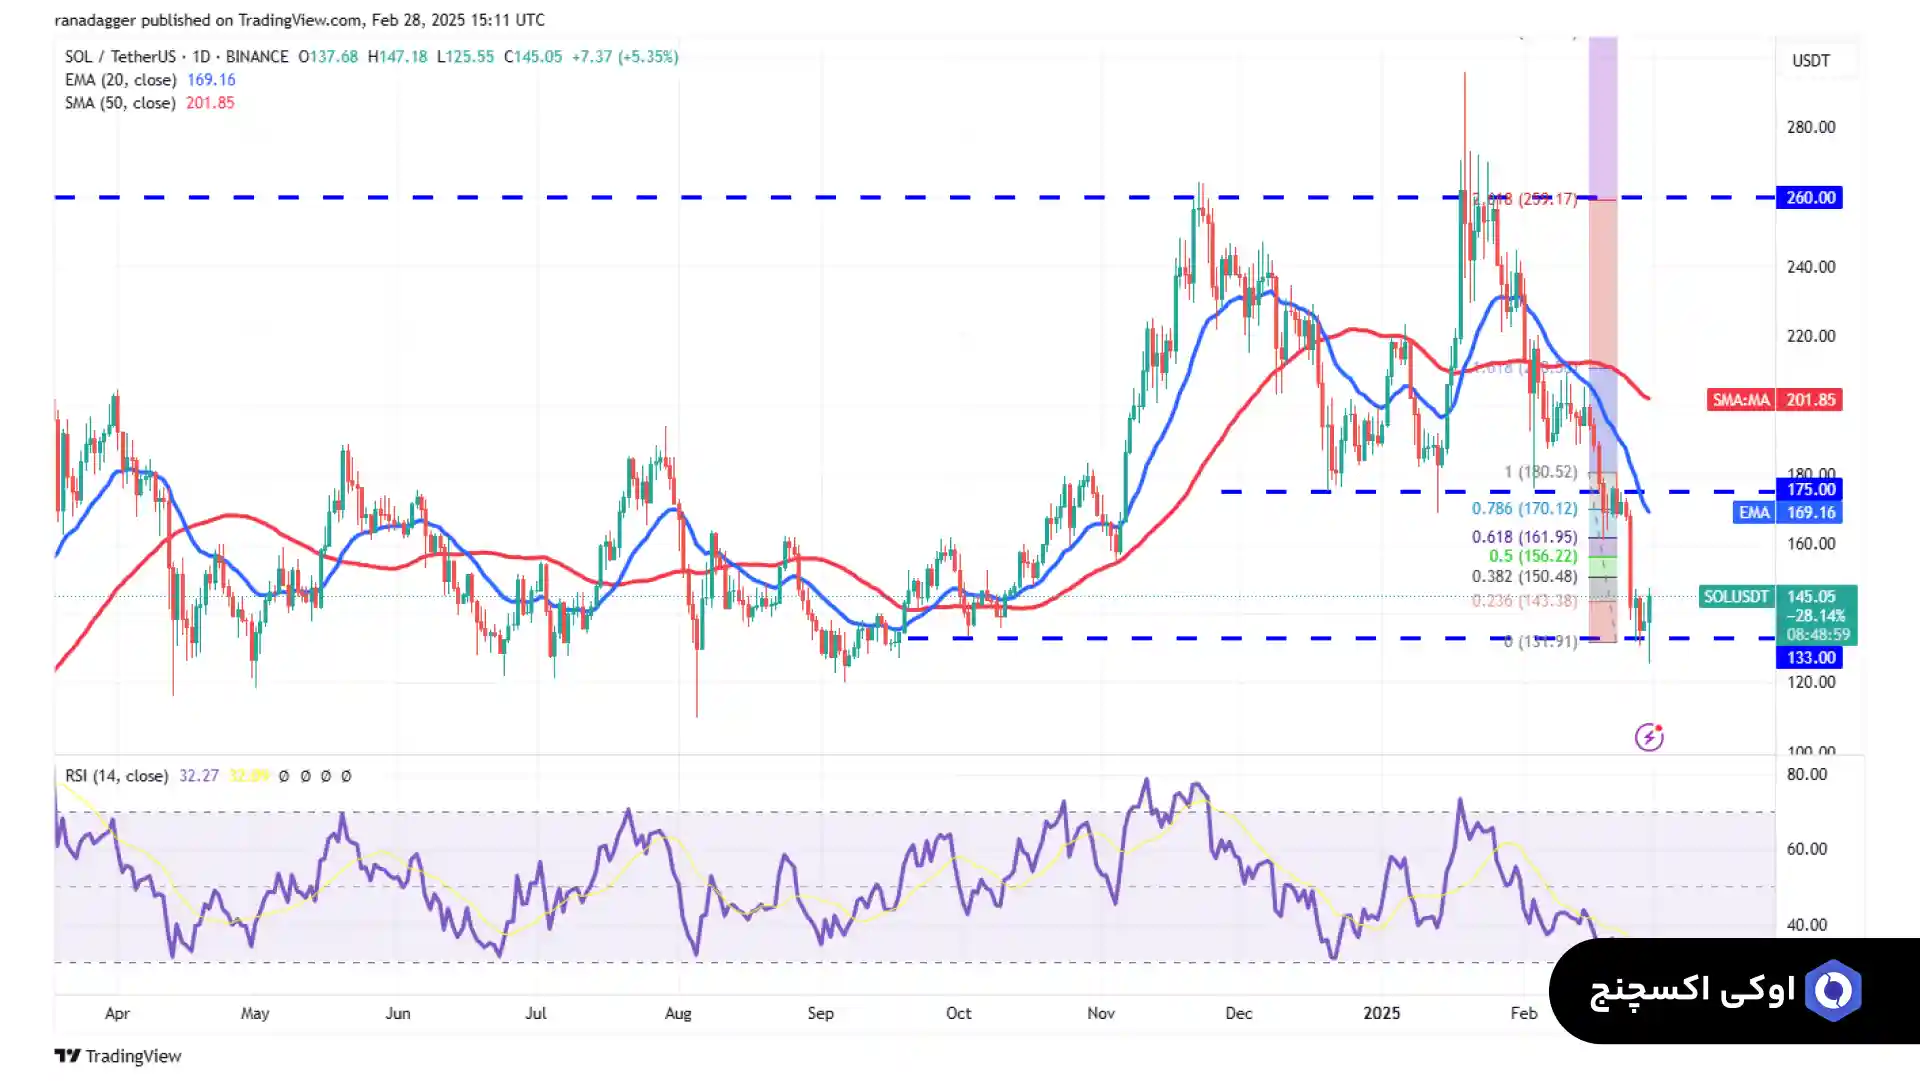Click the 2025 label on time axis
Image resolution: width=1920 pixels, height=1081 pixels.
pos(1382,1013)
